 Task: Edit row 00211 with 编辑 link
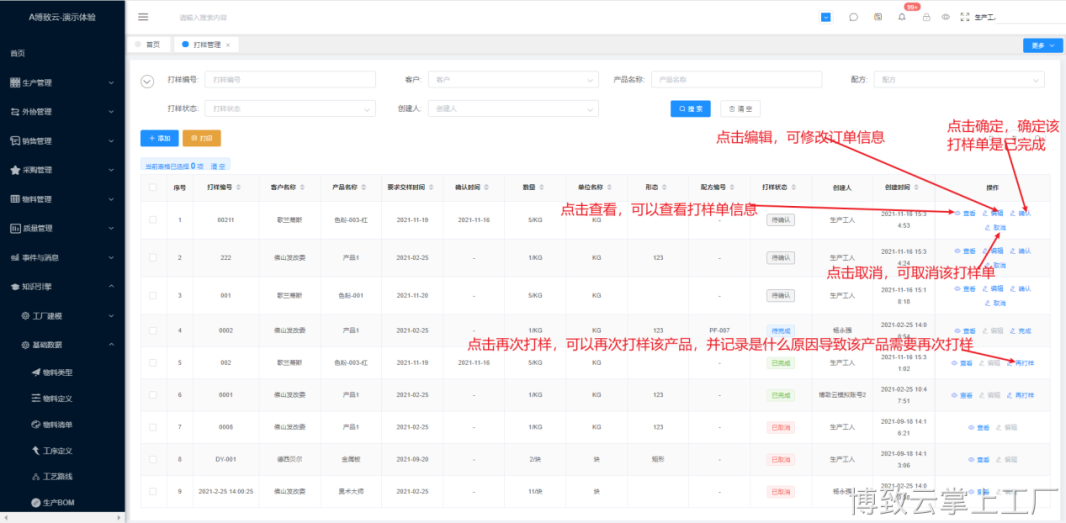993,213
